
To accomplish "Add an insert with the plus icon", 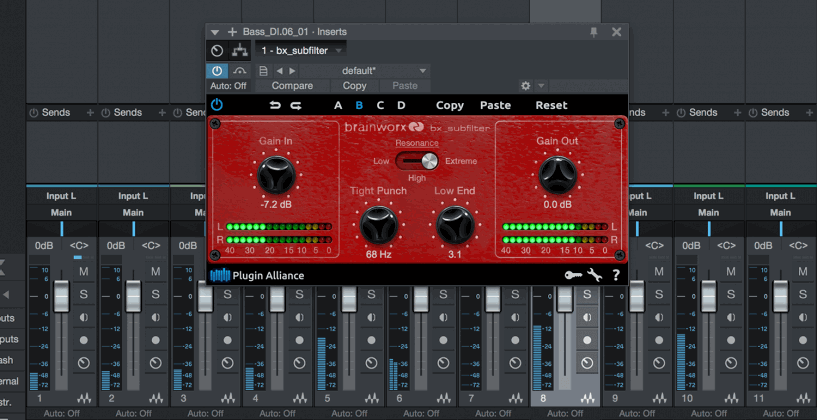I will [232, 32].
